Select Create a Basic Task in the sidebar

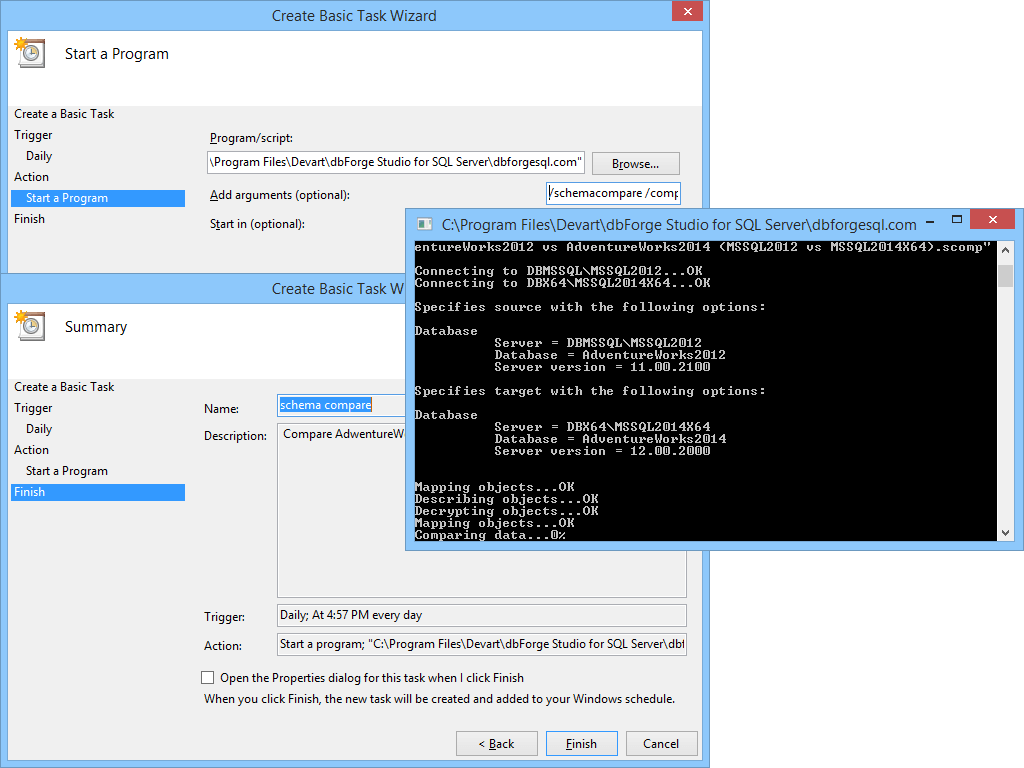pos(64,113)
